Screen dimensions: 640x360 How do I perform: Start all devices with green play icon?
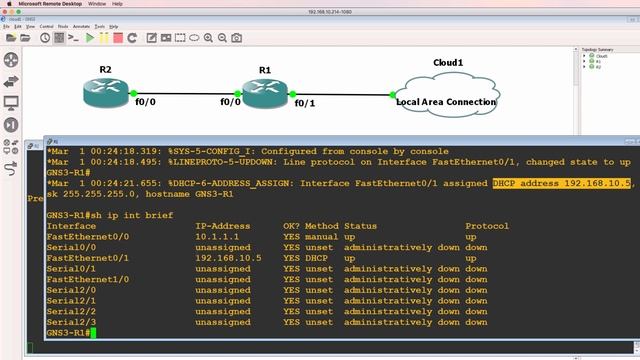click(x=90, y=38)
